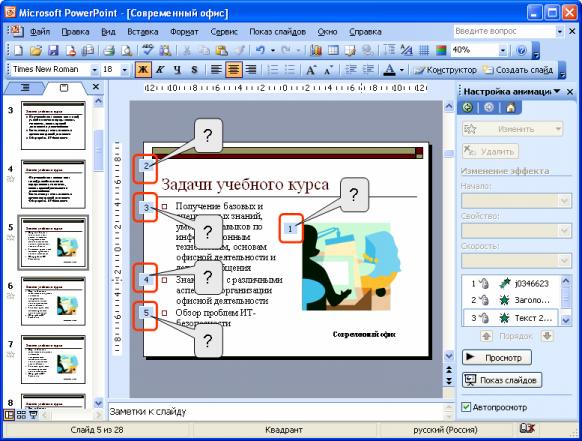Image resolution: width=582 pixels, height=441 pixels.
Task: Toggle text Shadow (S)
Action: point(194,69)
